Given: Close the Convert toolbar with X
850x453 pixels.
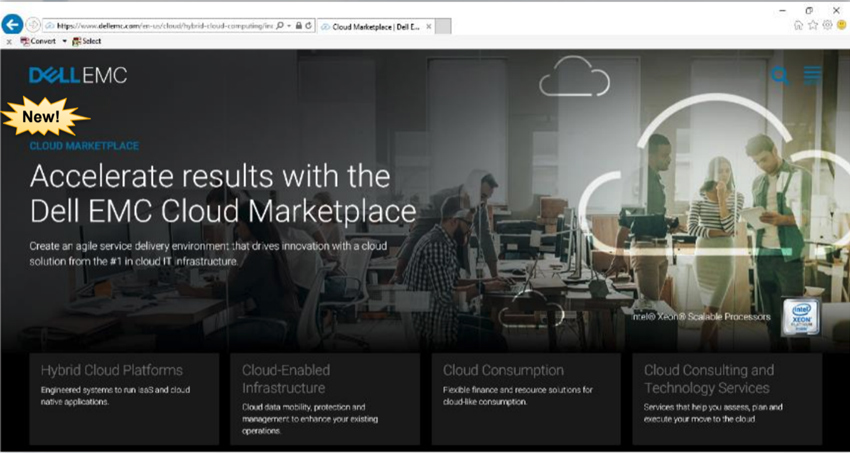Looking at the screenshot, I should click(x=9, y=42).
